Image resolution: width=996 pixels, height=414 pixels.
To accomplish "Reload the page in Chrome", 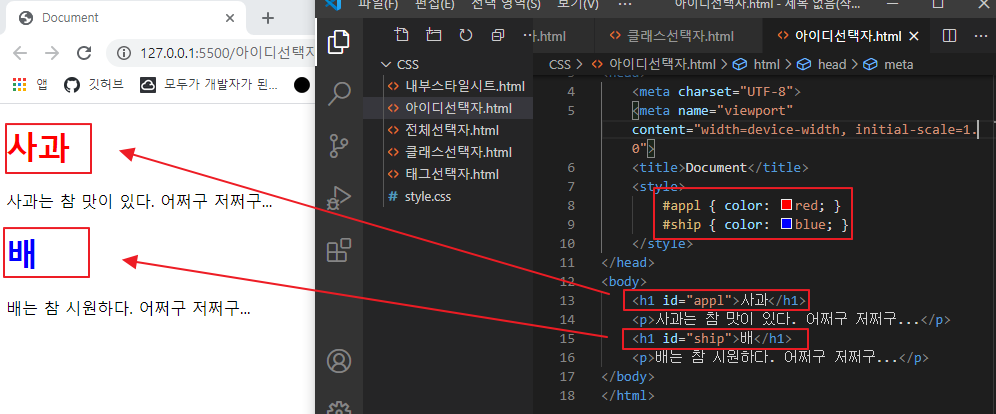I will point(84,53).
